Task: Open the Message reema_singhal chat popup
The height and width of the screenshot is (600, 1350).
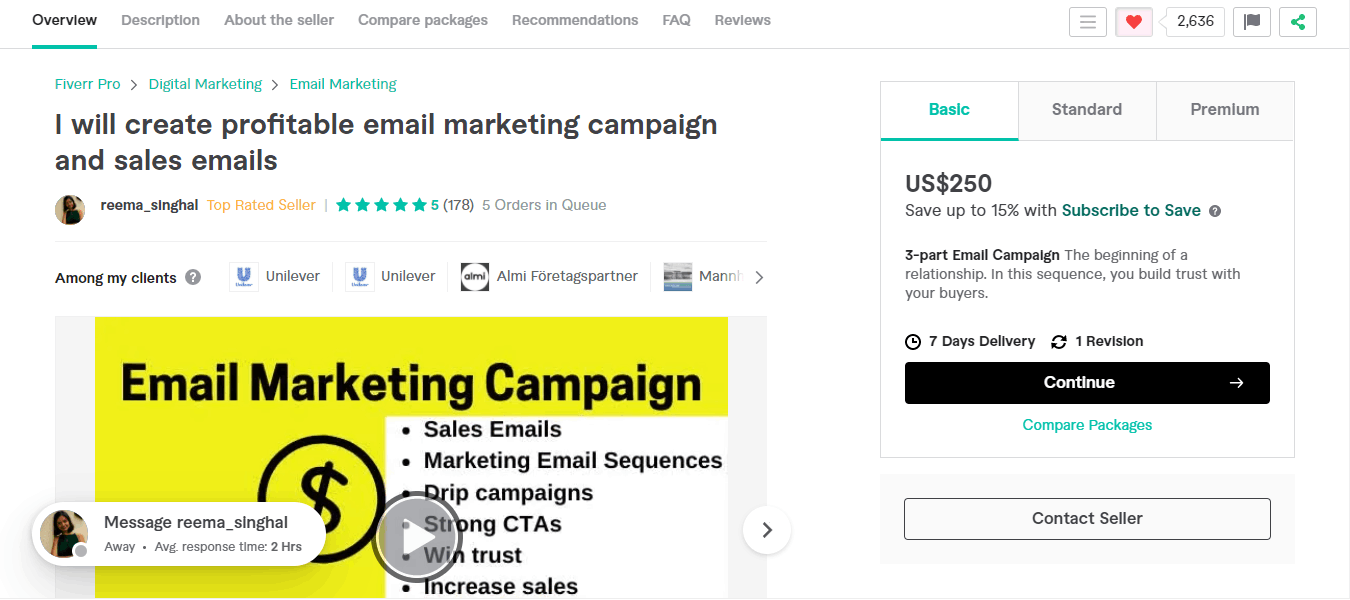Action: [x=178, y=533]
